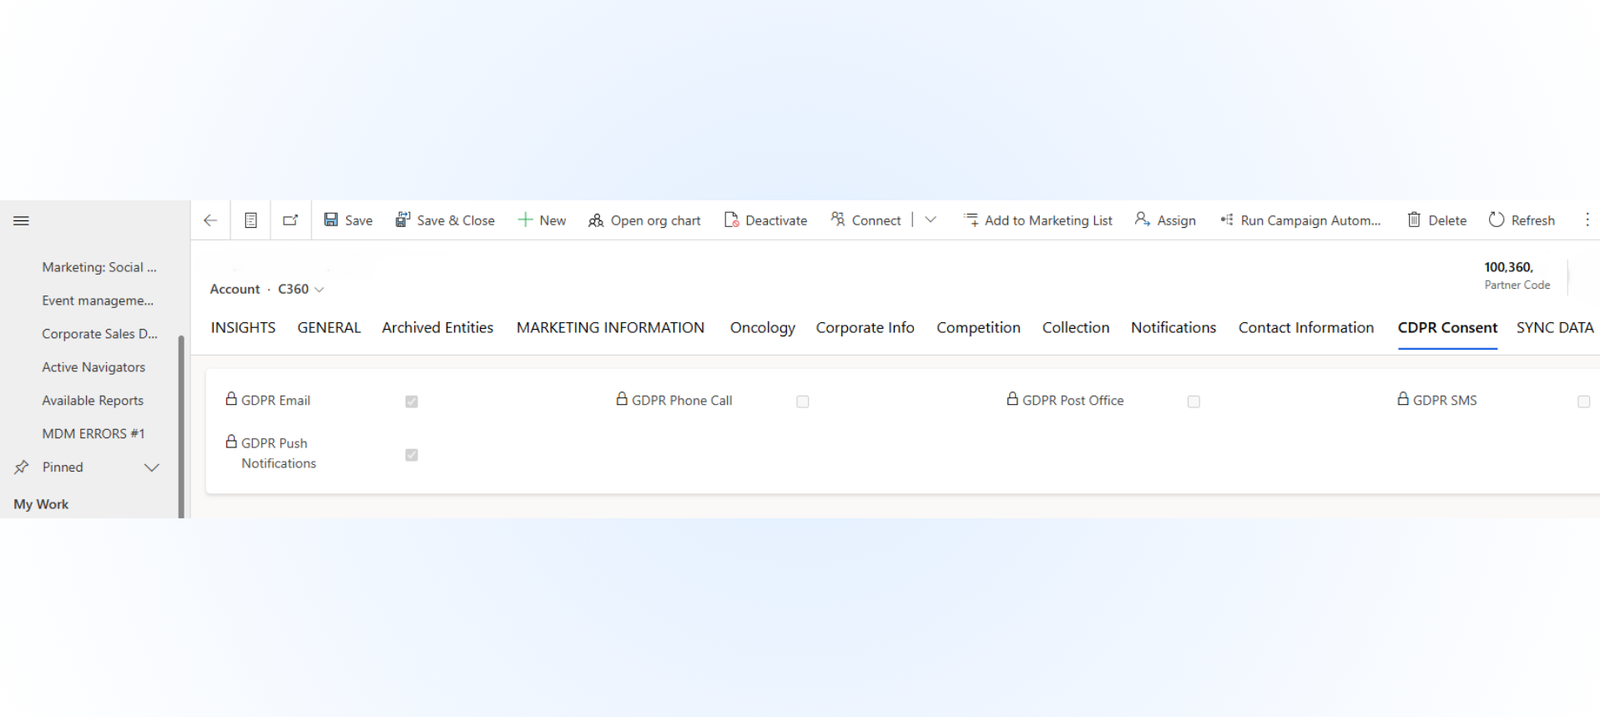This screenshot has height=717, width=1600.
Task: Collapse the Pinned section chevron
Action: (152, 467)
